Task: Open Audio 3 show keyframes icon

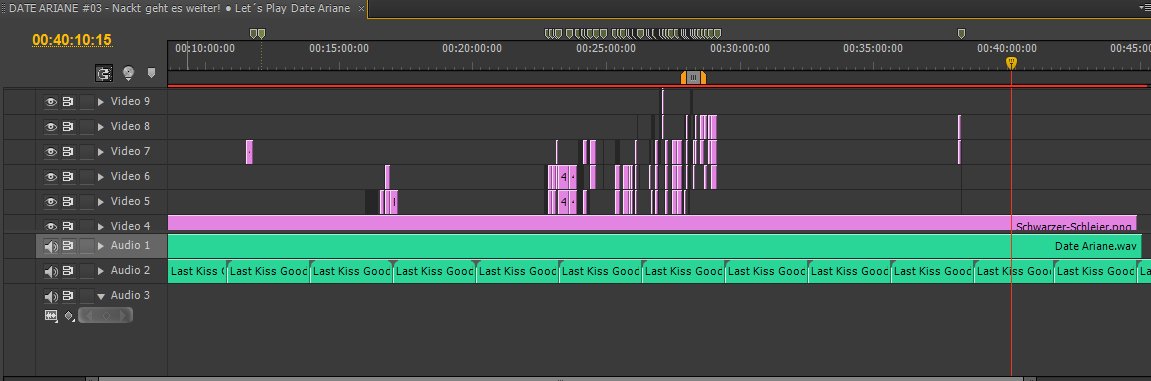Action: coord(68,316)
